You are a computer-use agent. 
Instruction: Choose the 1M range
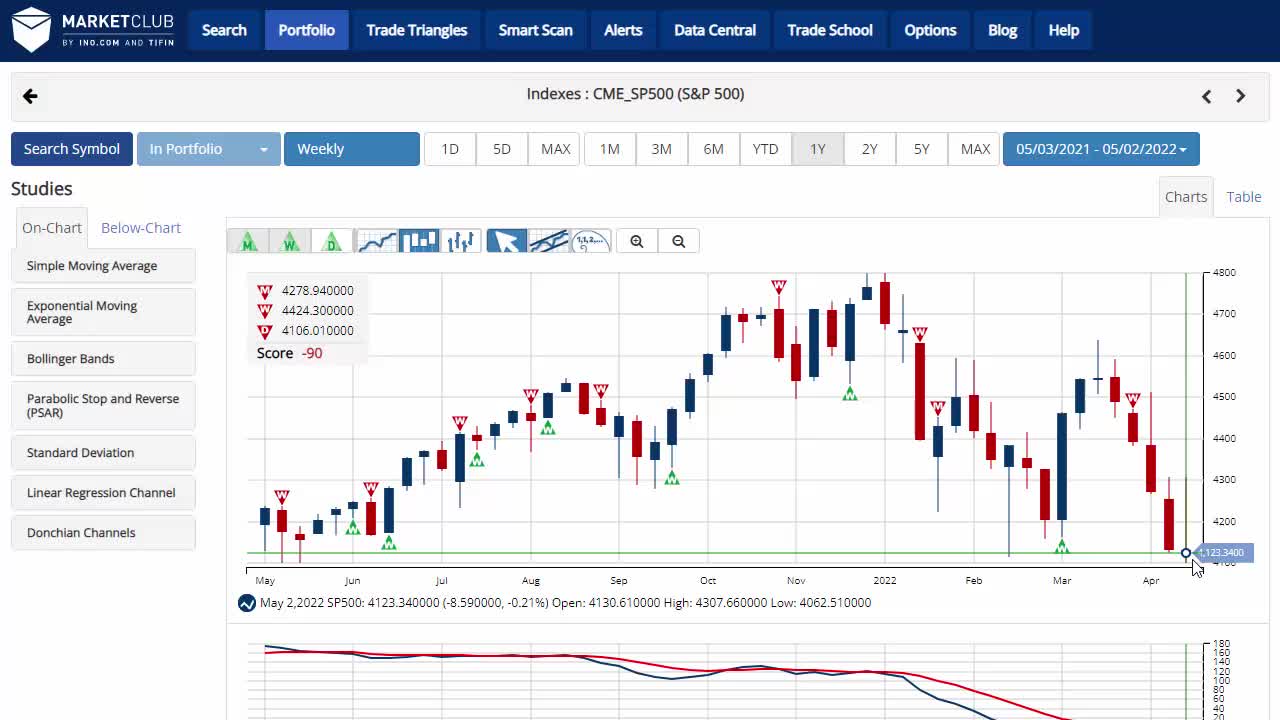(610, 149)
